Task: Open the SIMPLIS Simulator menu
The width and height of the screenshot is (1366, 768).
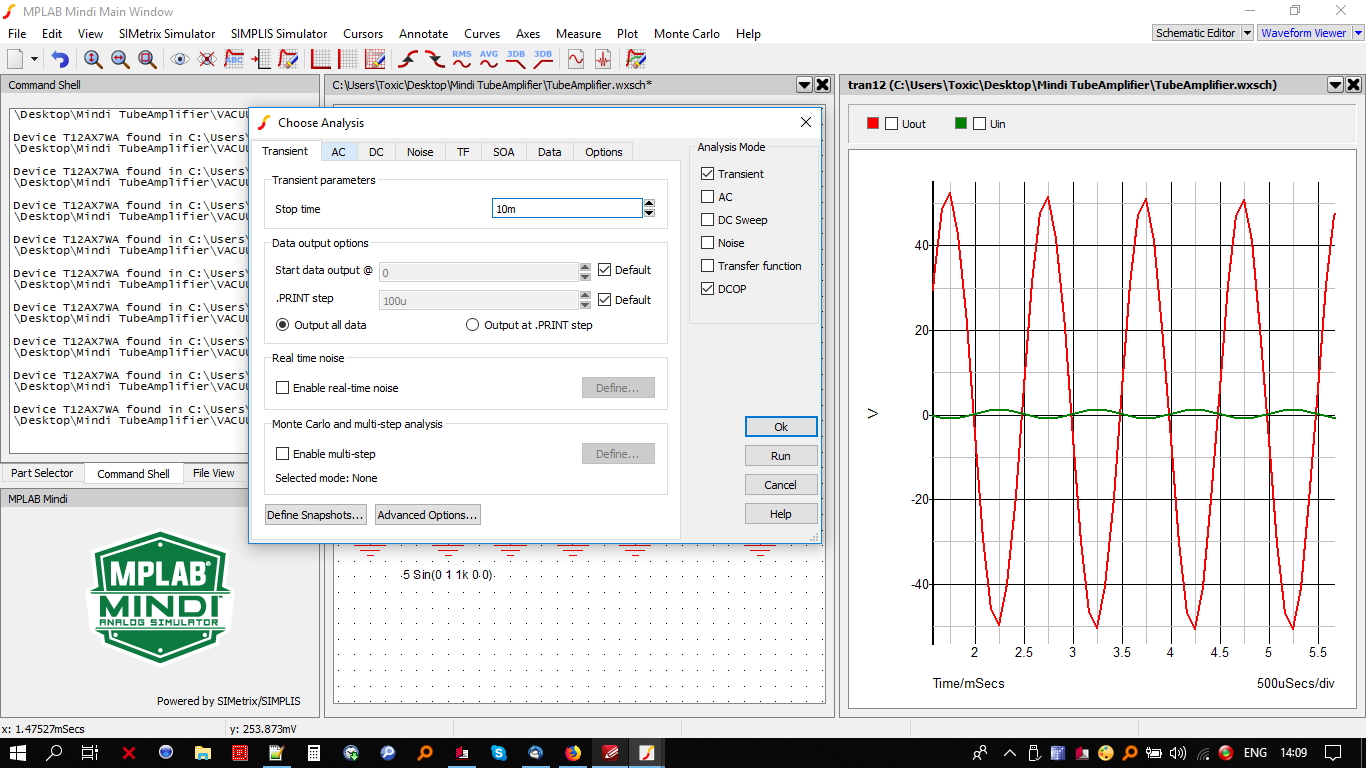Action: 279,33
